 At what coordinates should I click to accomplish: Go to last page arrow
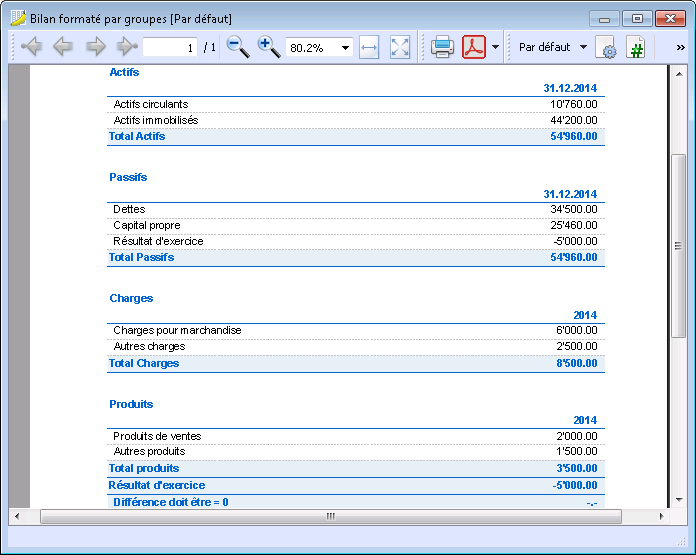127,47
